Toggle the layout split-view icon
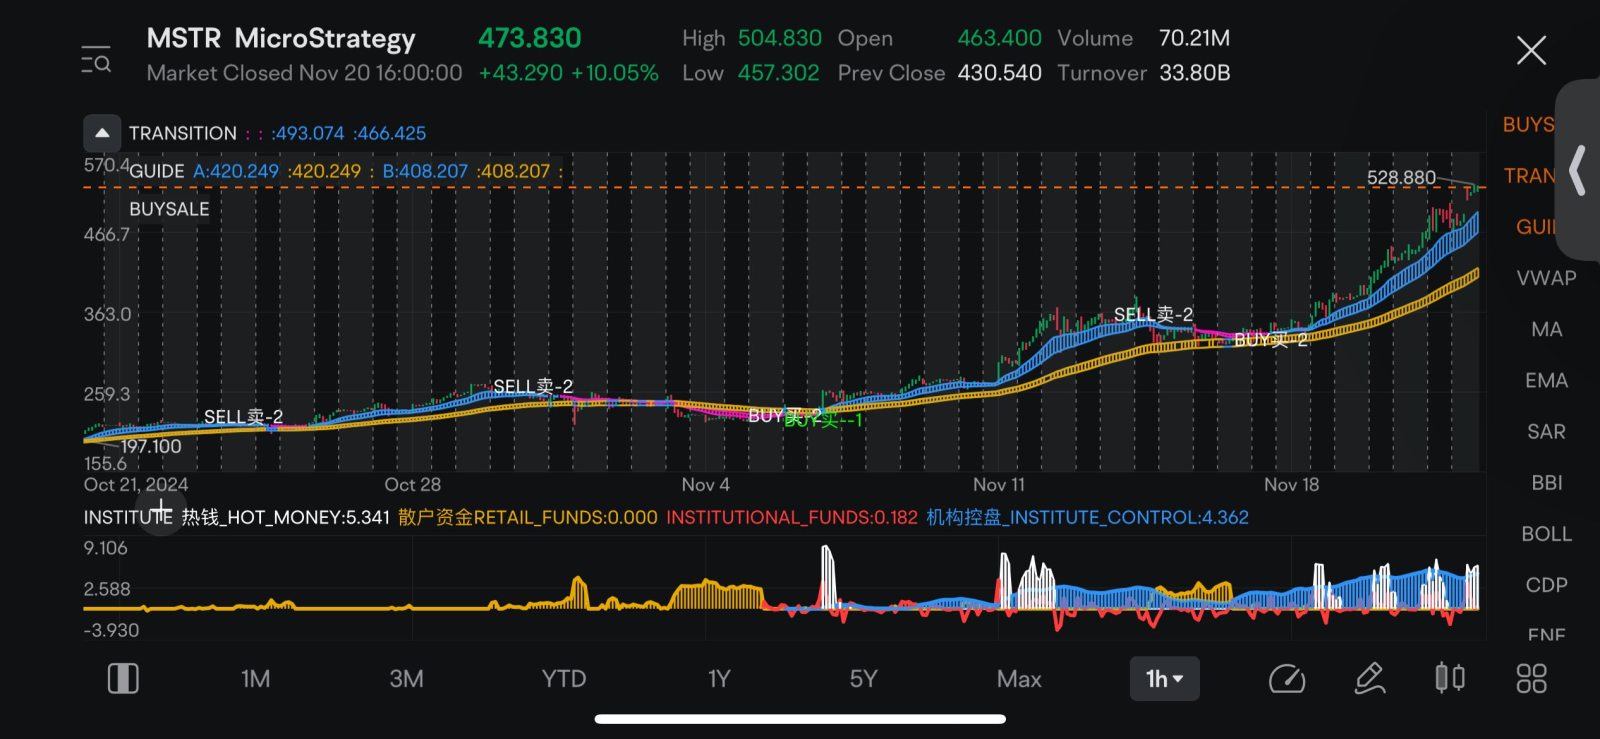This screenshot has width=1600, height=739. 123,679
